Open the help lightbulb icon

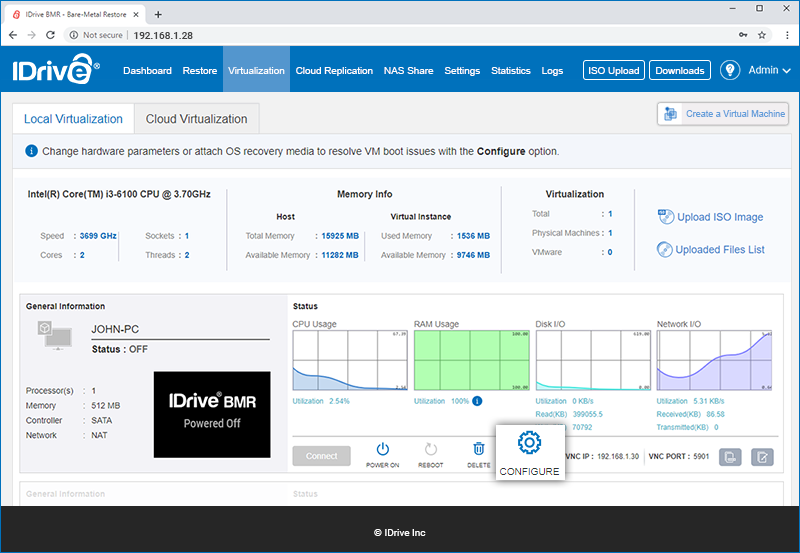[730, 70]
